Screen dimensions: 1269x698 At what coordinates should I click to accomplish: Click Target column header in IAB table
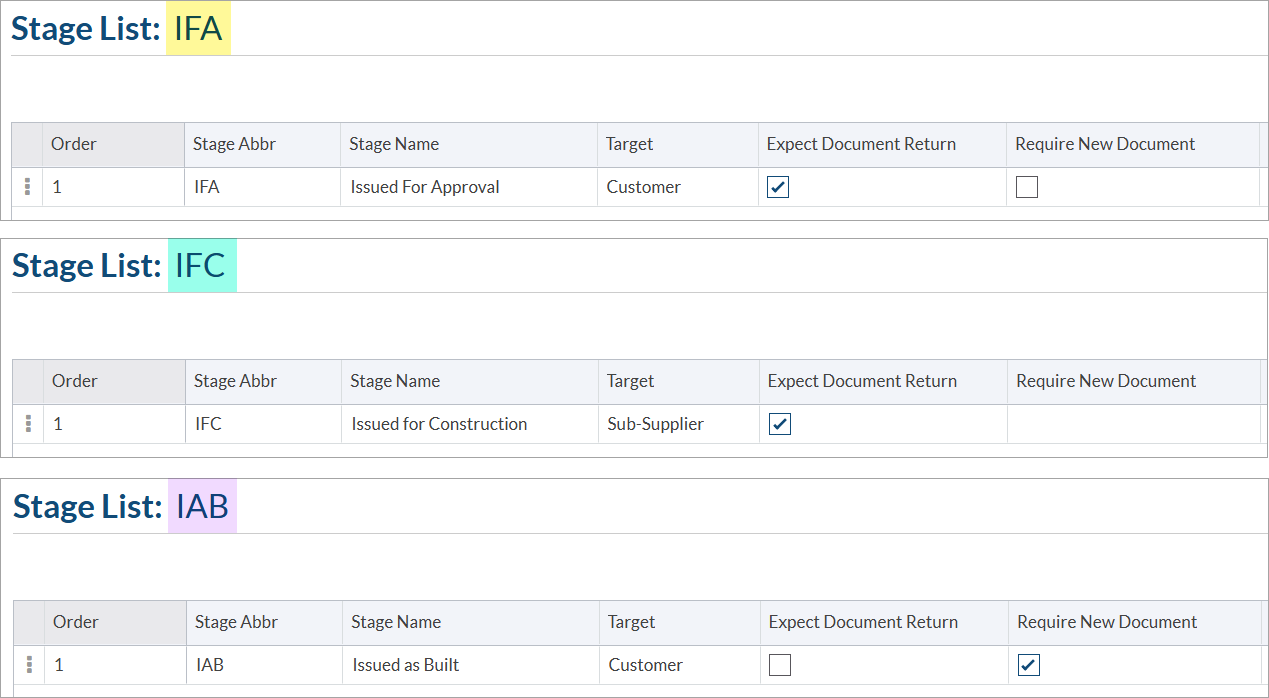click(x=631, y=622)
